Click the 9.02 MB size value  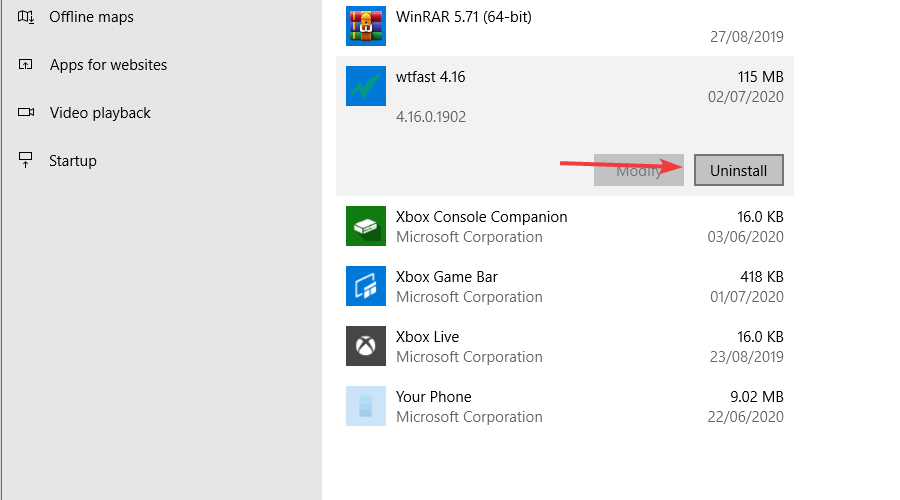tap(757, 397)
